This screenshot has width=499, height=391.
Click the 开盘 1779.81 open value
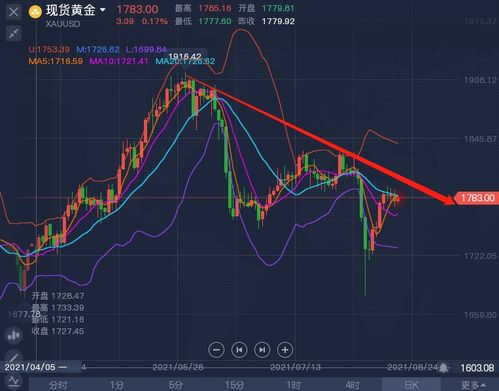click(x=266, y=8)
